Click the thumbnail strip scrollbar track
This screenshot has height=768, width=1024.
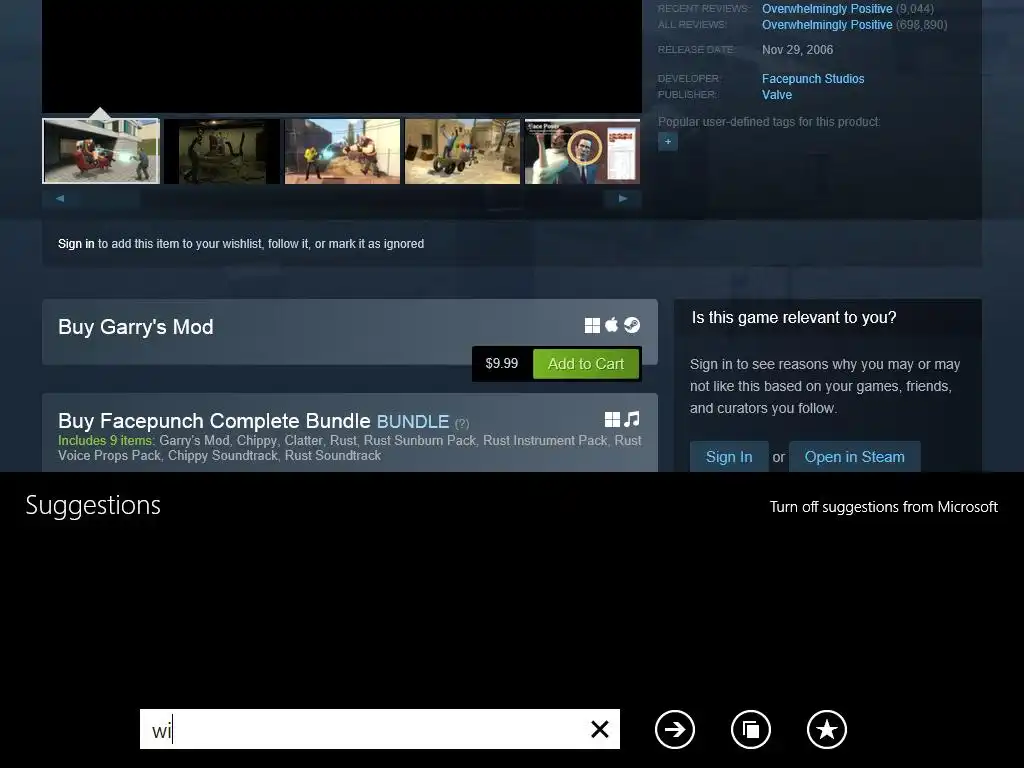(342, 199)
